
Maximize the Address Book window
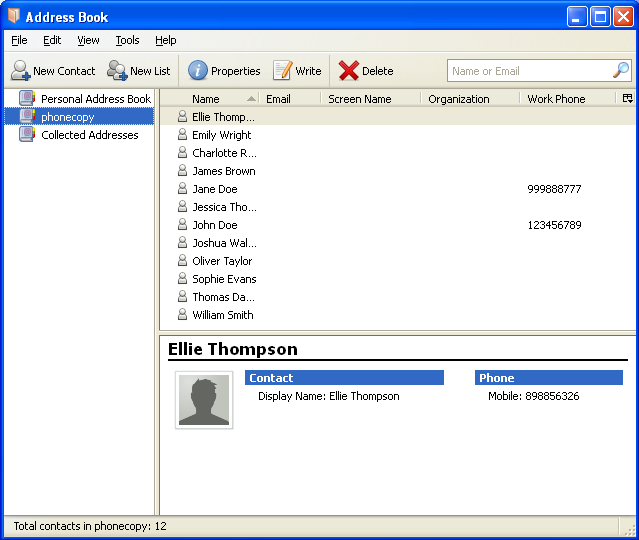pyautogui.click(x=600, y=17)
